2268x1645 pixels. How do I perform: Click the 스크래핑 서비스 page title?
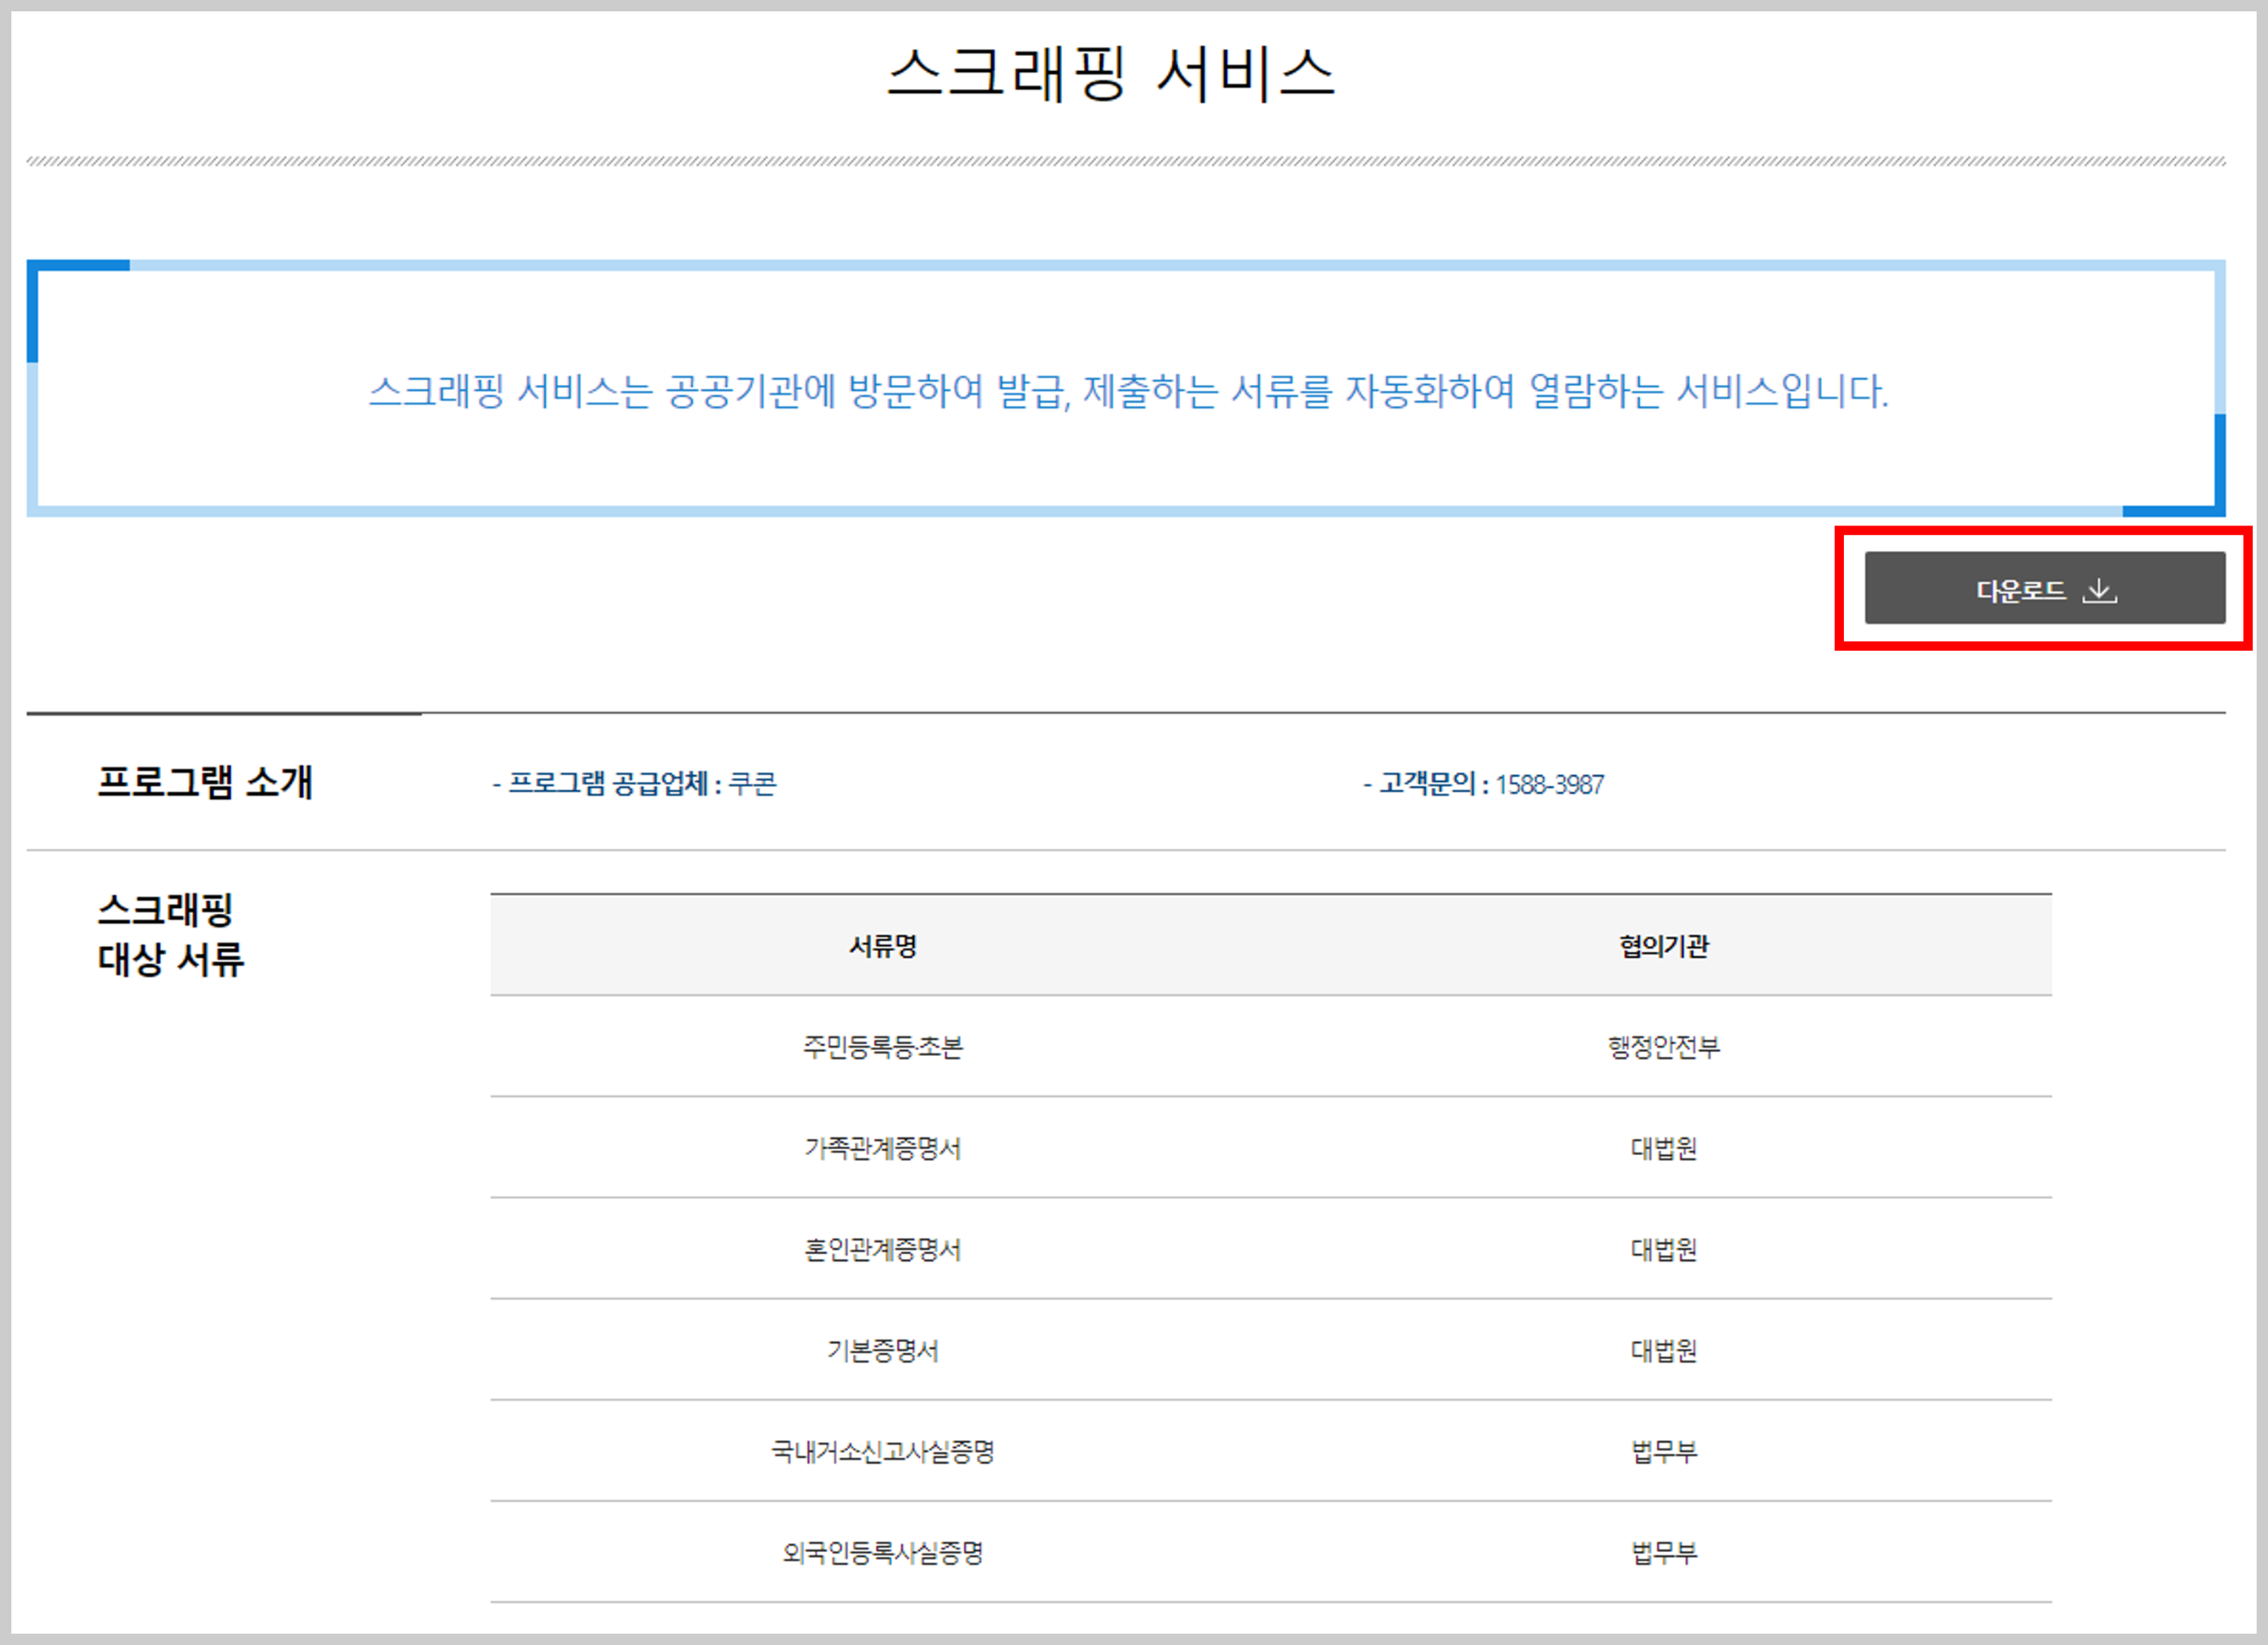tap(1111, 73)
